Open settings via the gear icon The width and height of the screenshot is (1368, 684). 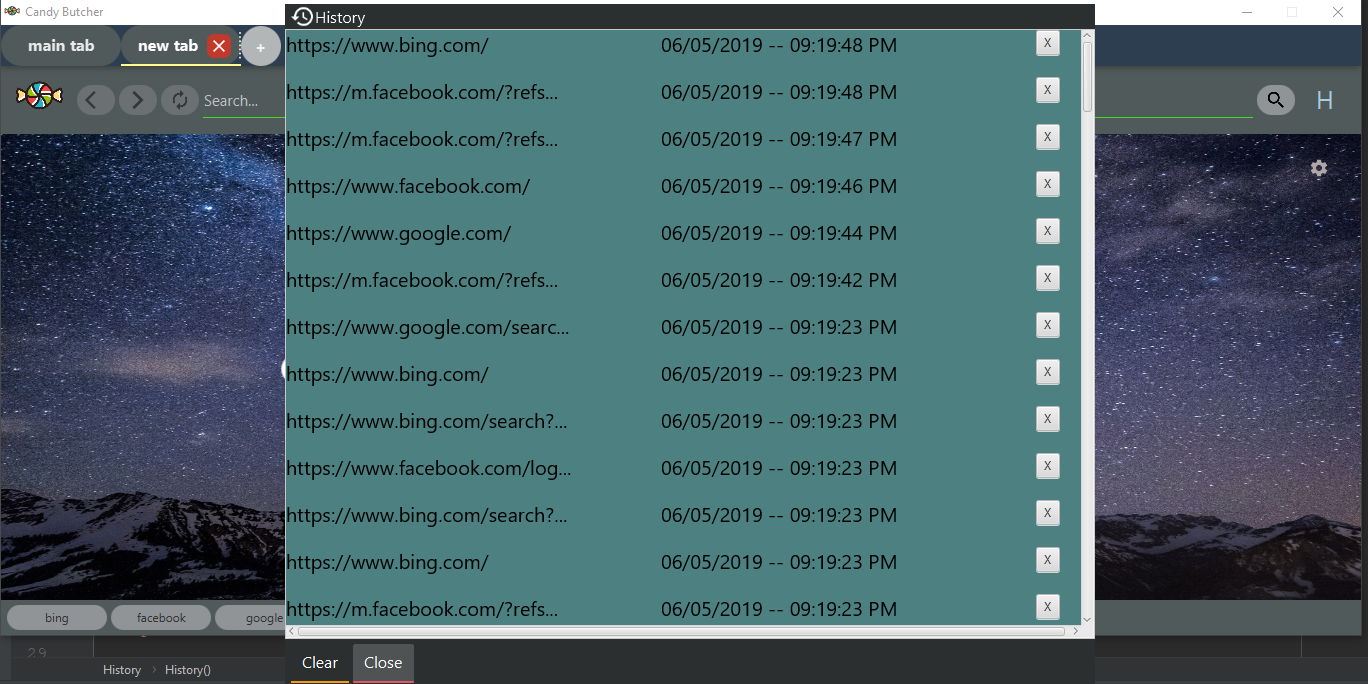pos(1318,168)
